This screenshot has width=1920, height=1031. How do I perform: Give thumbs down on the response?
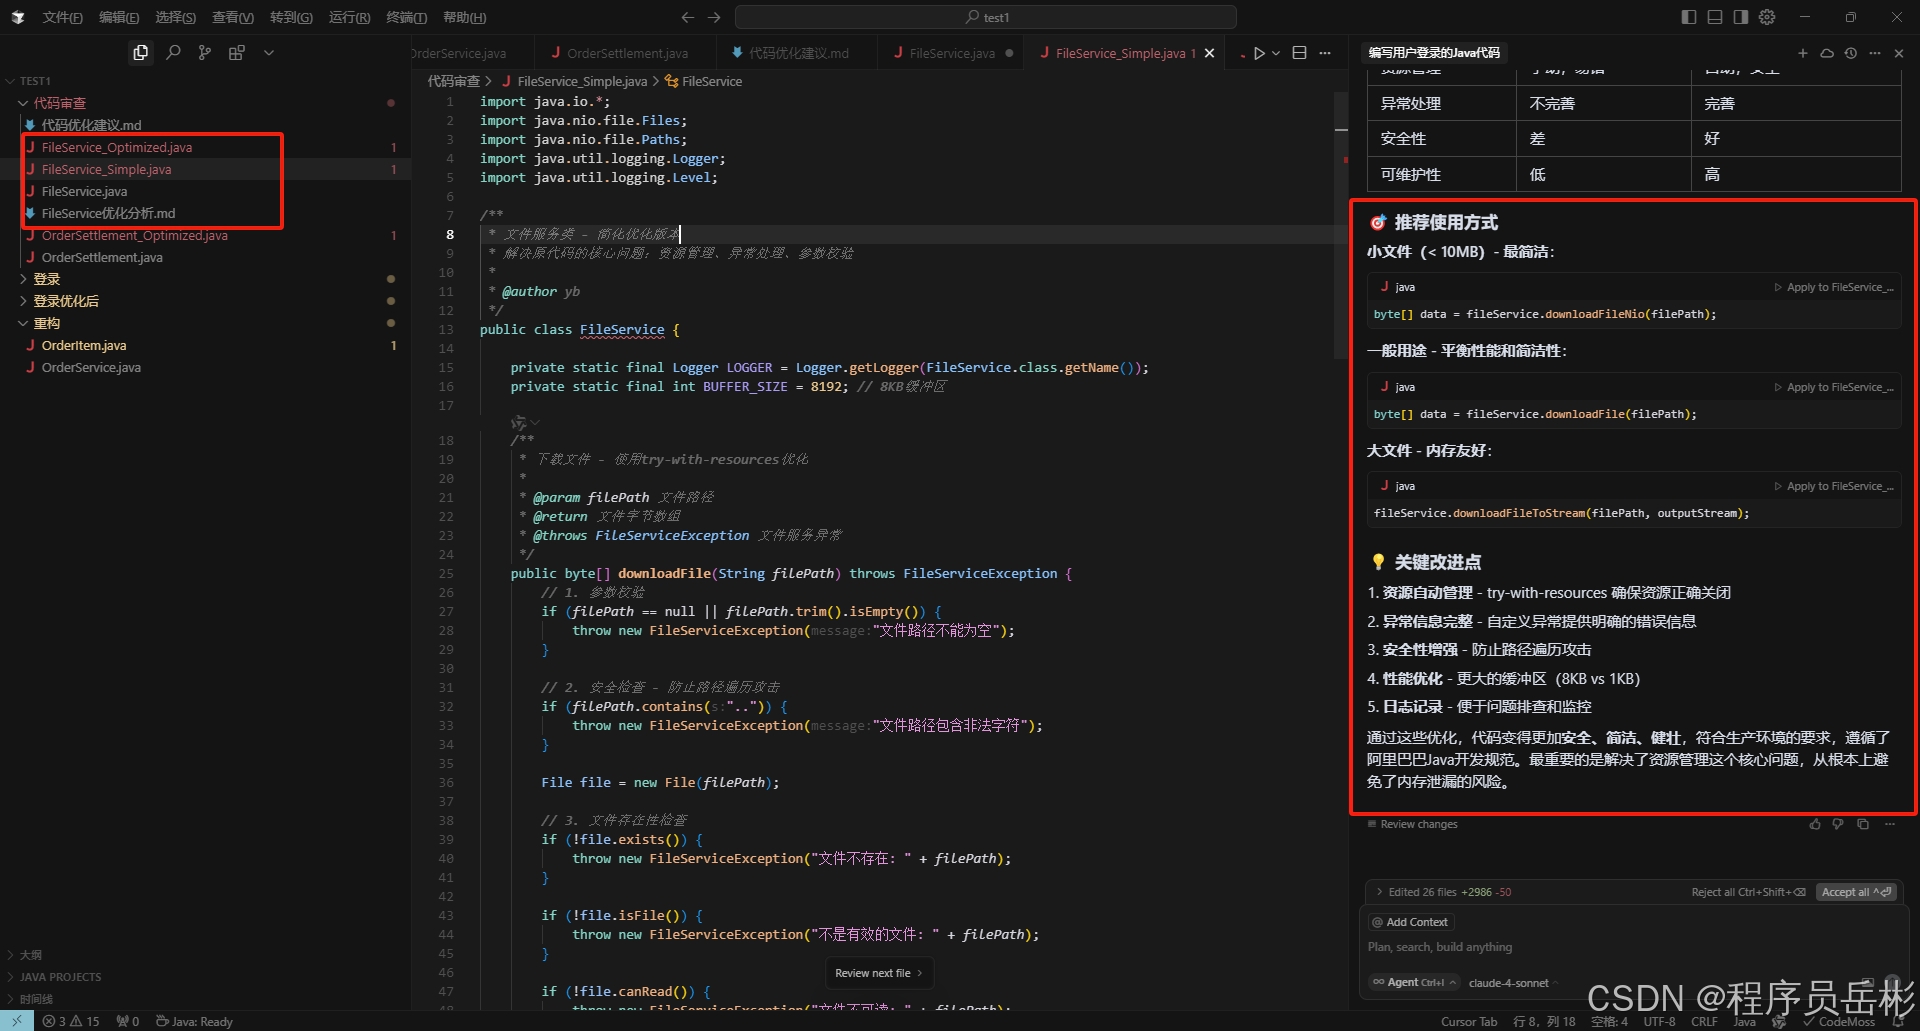point(1838,824)
